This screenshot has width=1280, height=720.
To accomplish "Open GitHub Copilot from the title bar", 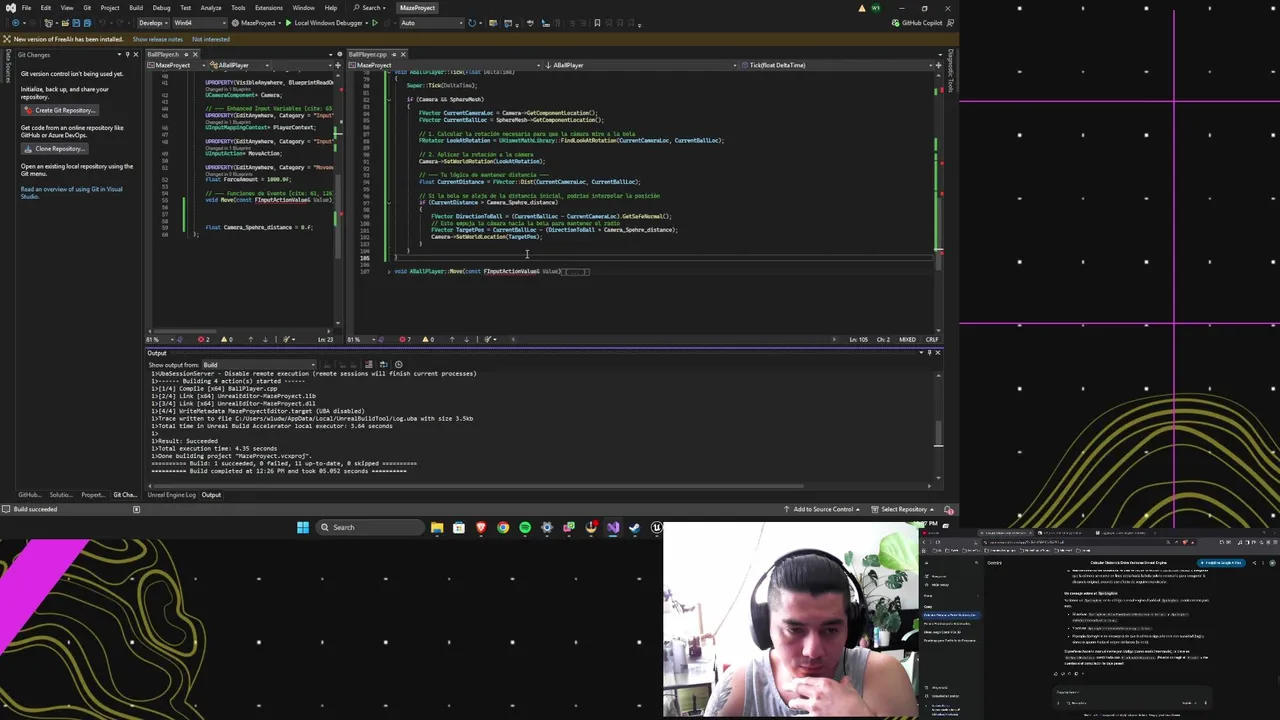I will point(917,23).
